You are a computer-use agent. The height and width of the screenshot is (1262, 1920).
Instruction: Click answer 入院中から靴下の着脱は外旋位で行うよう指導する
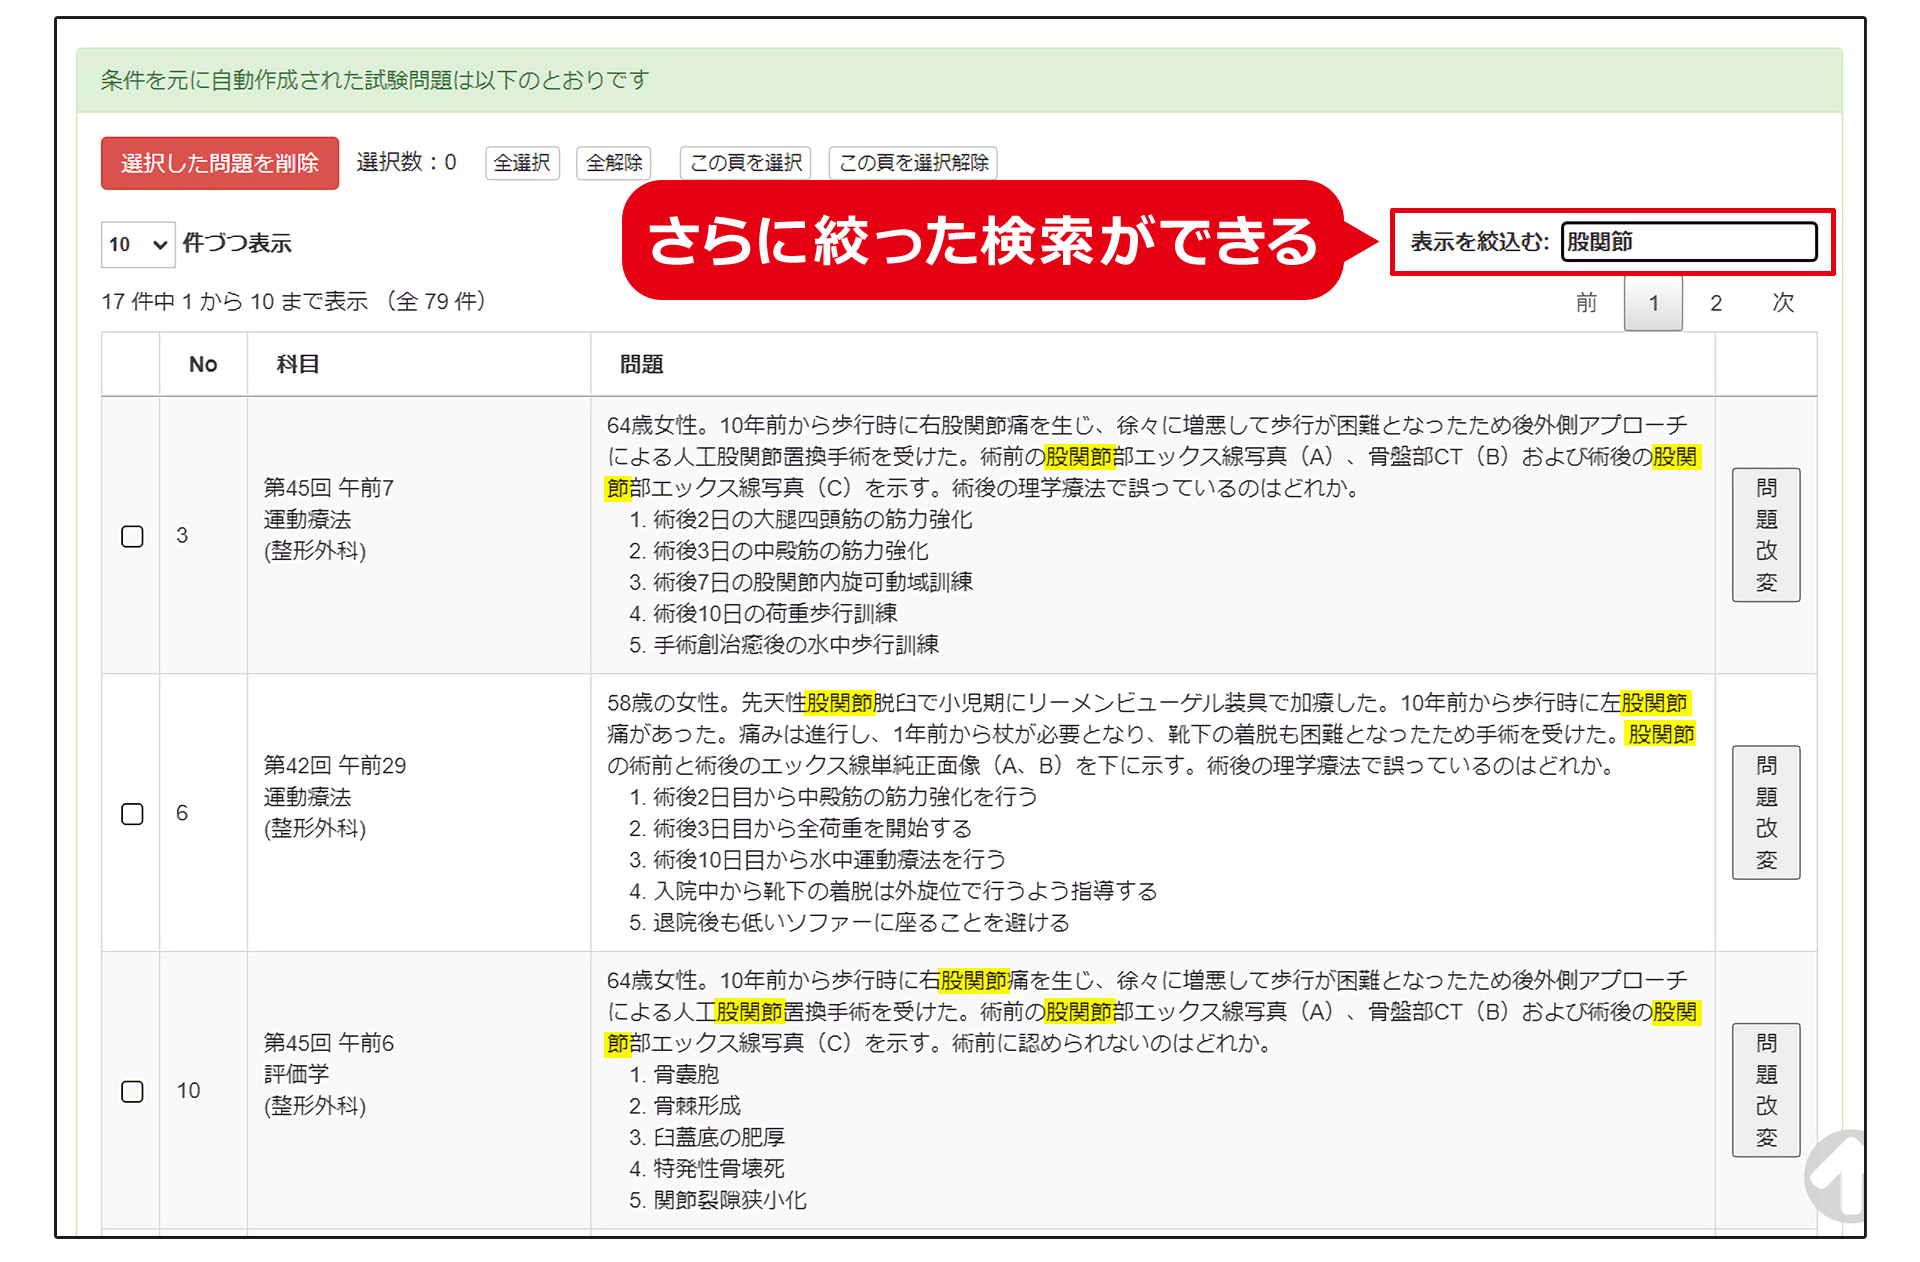click(905, 891)
